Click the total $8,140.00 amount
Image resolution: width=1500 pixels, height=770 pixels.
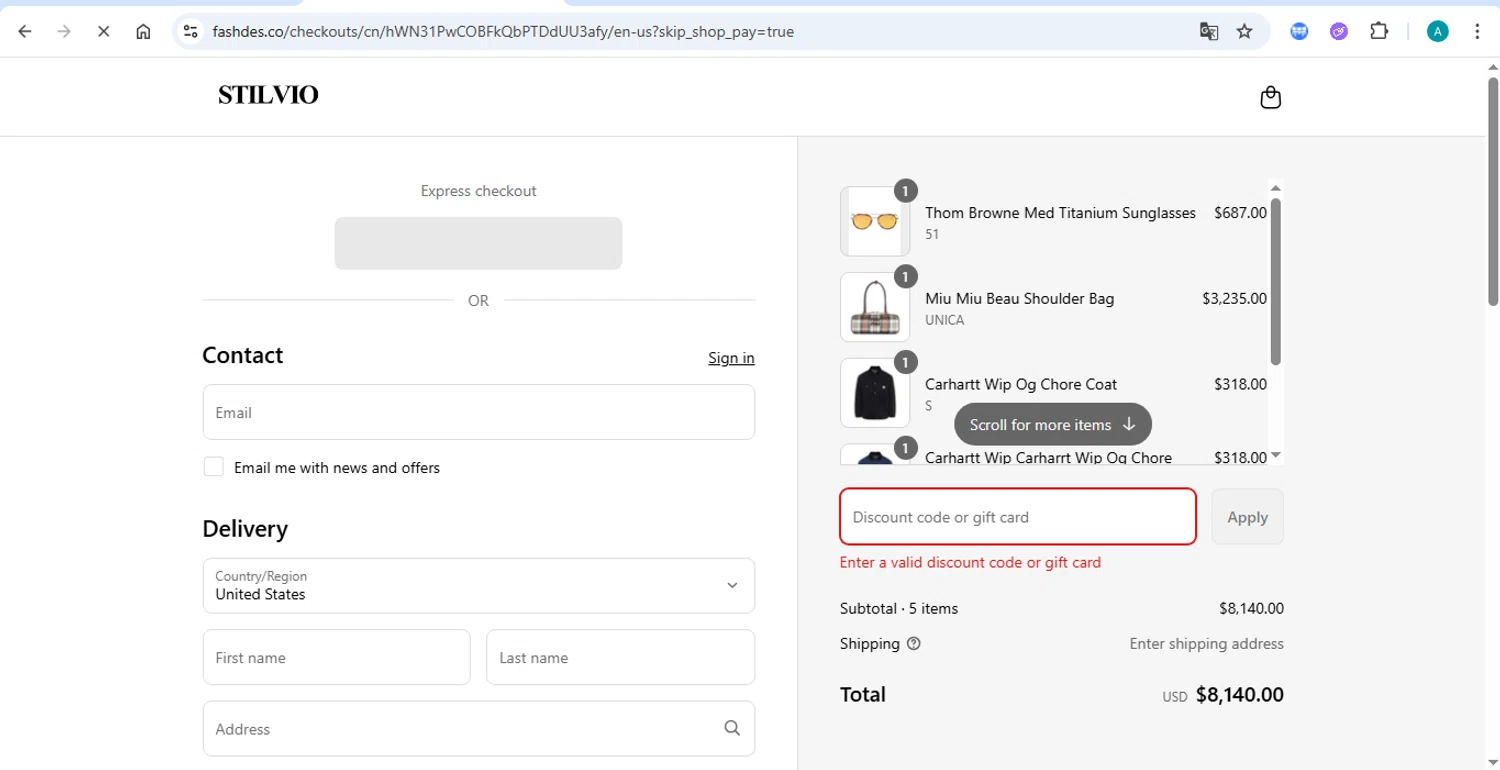1240,695
